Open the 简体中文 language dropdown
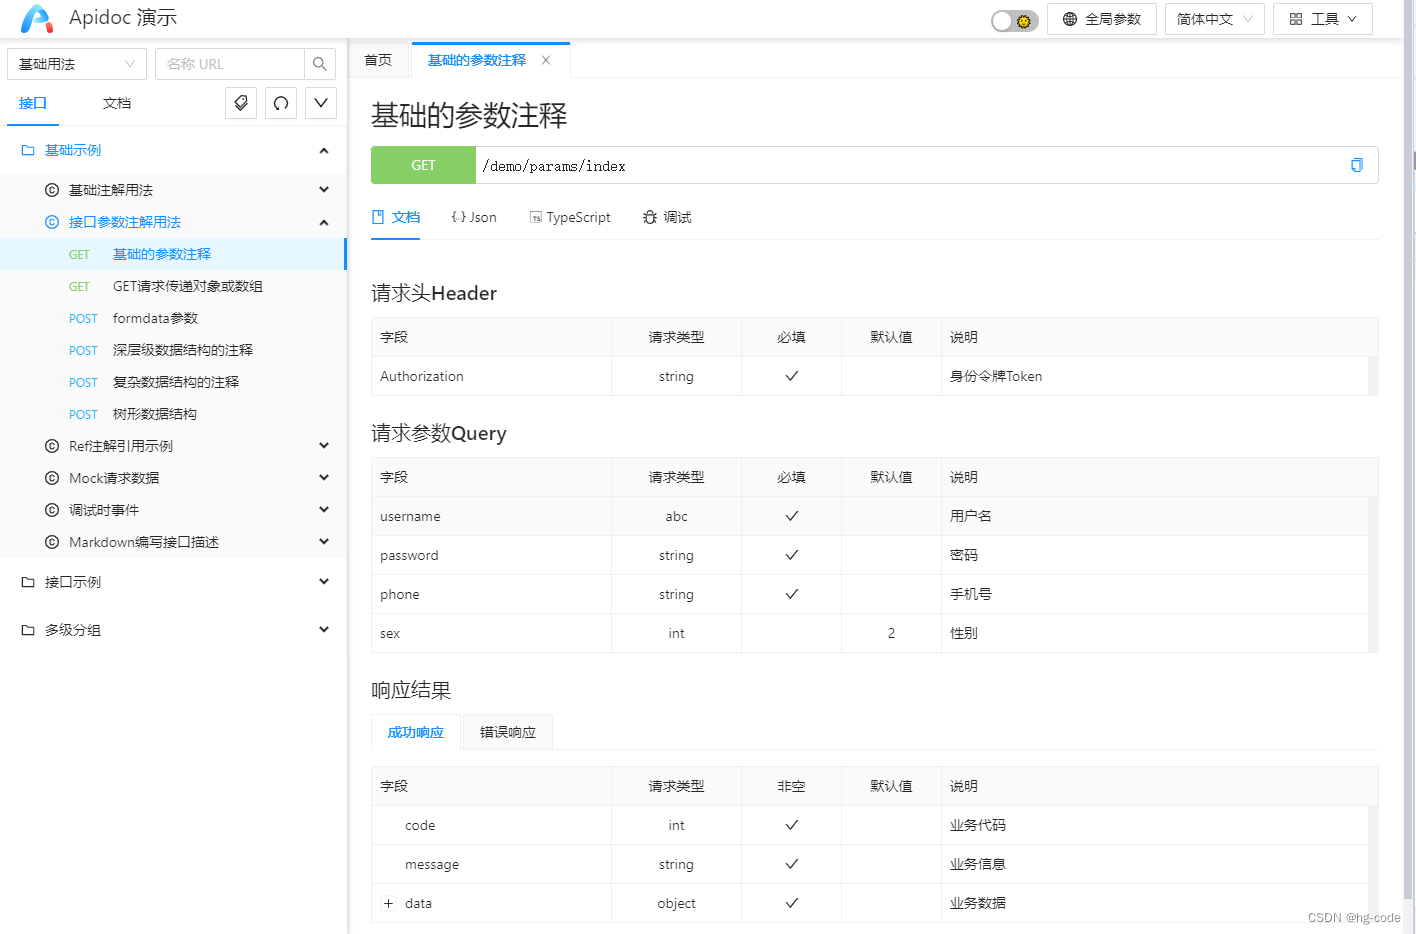 (x=1215, y=19)
